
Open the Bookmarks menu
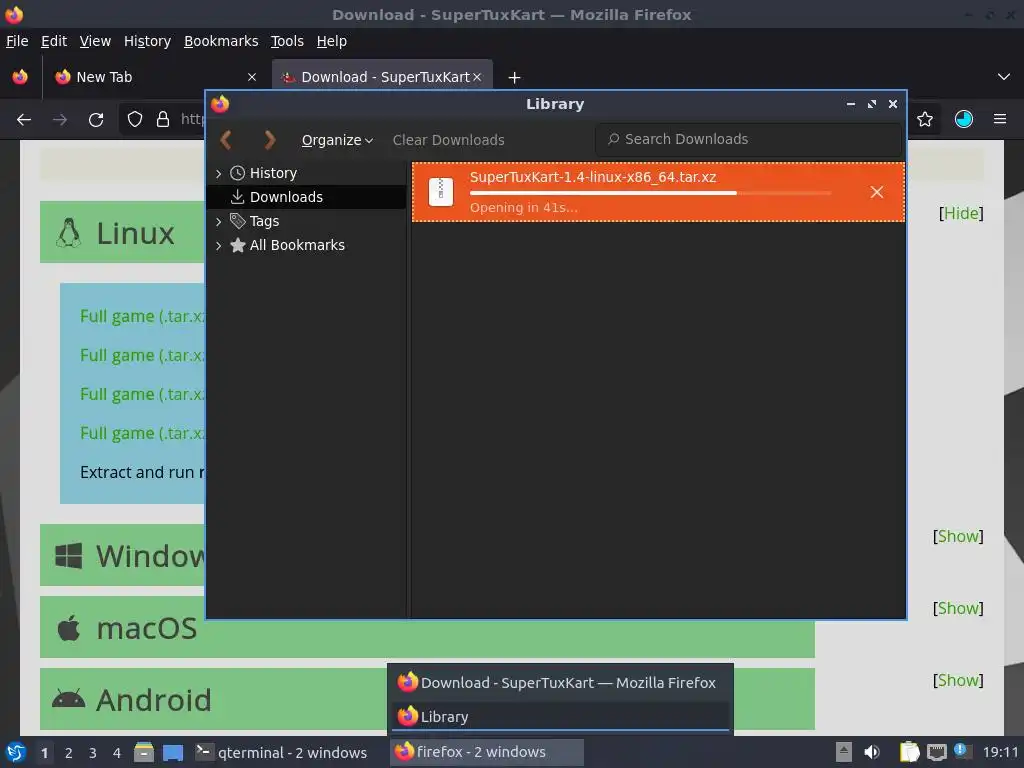[x=221, y=41]
